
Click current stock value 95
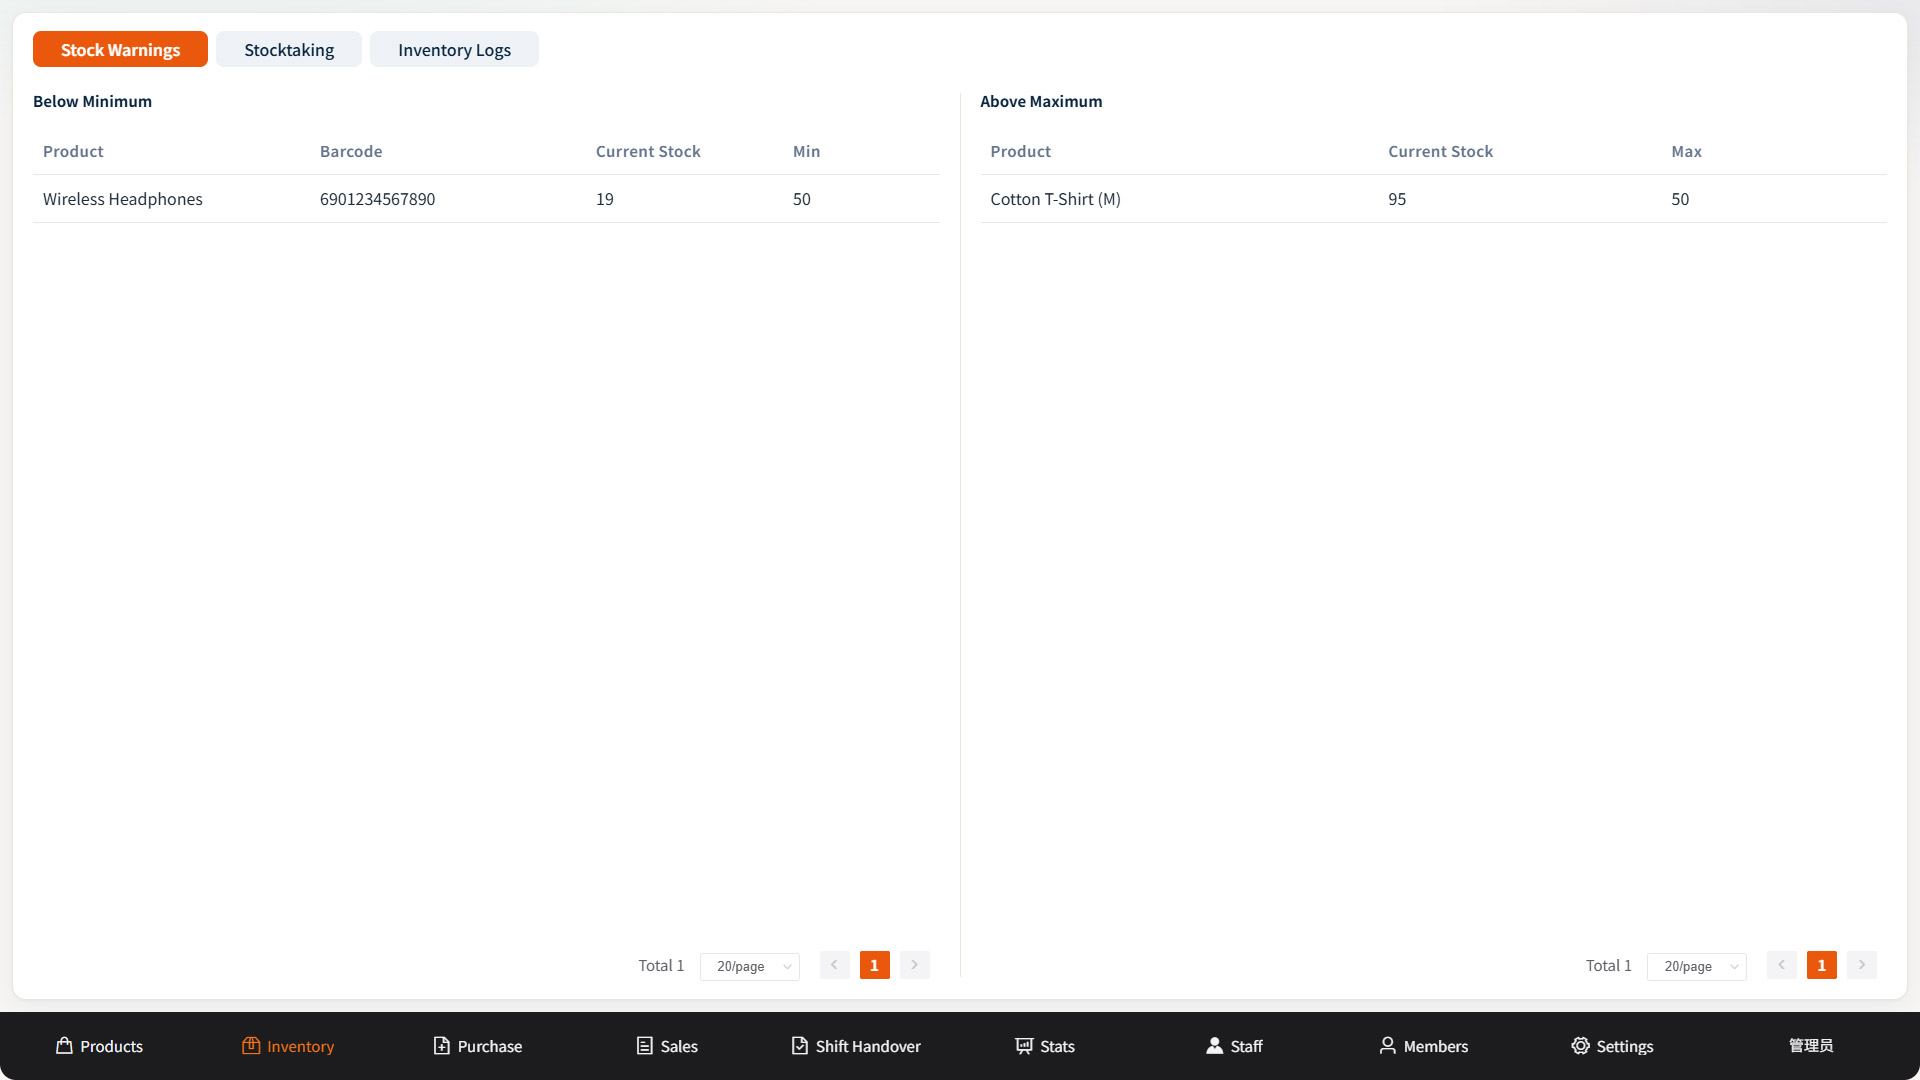click(x=1397, y=199)
